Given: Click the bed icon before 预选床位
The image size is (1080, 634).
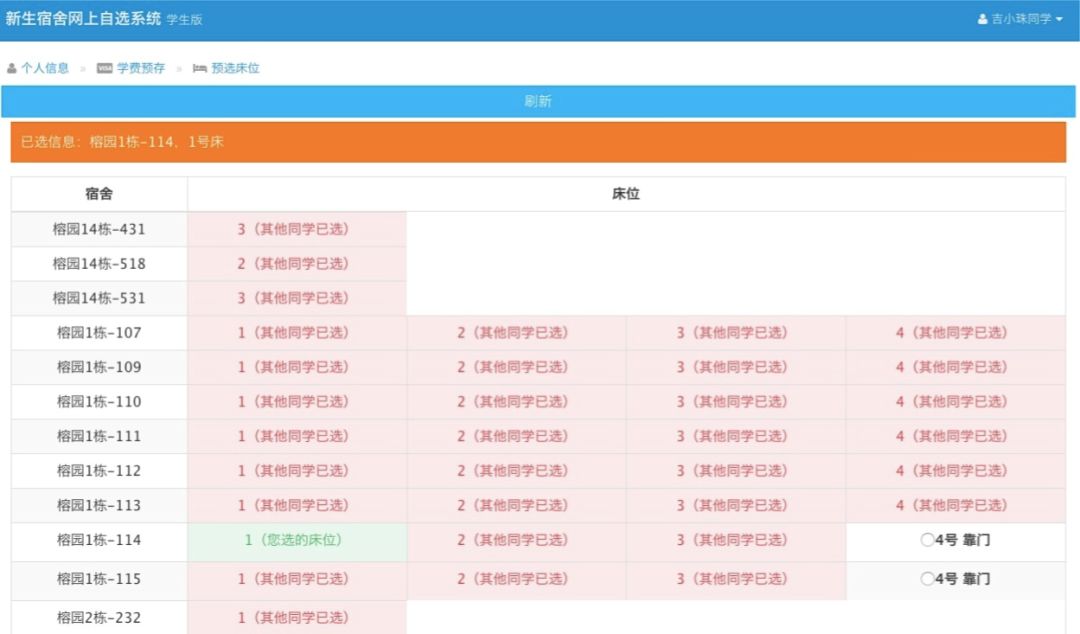Looking at the screenshot, I should pyautogui.click(x=200, y=68).
